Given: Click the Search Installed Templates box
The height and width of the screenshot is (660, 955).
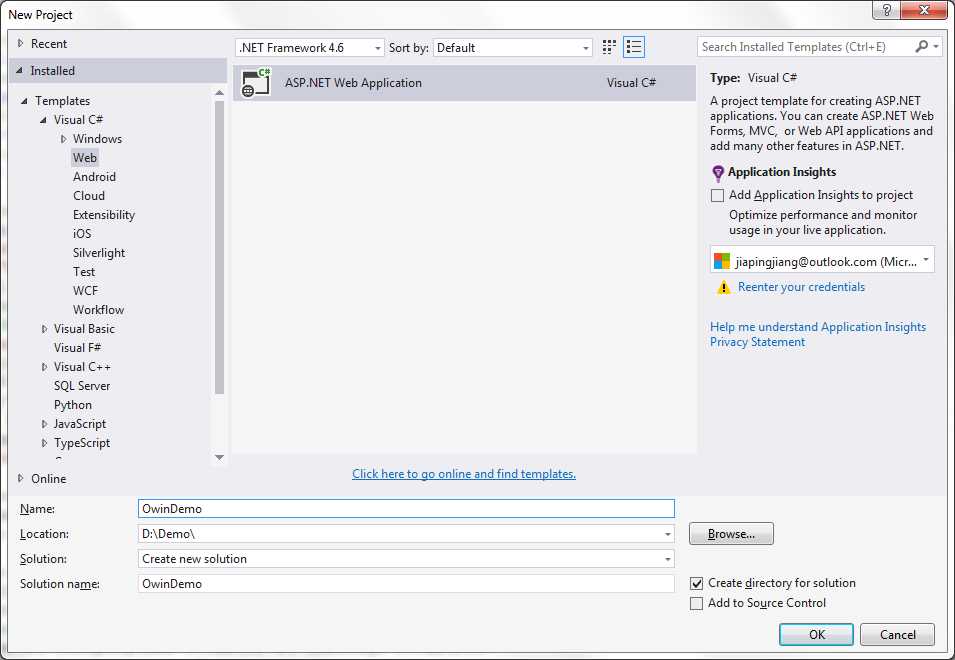Looking at the screenshot, I should click(x=805, y=47).
